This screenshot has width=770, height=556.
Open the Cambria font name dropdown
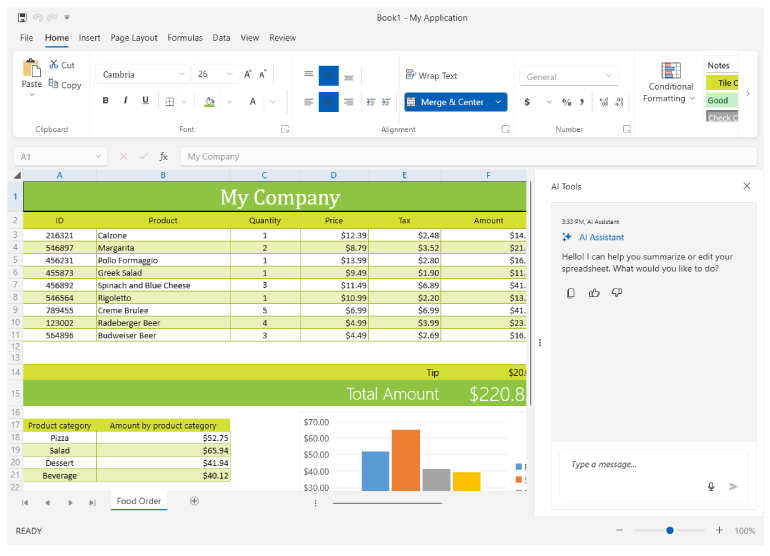[182, 74]
